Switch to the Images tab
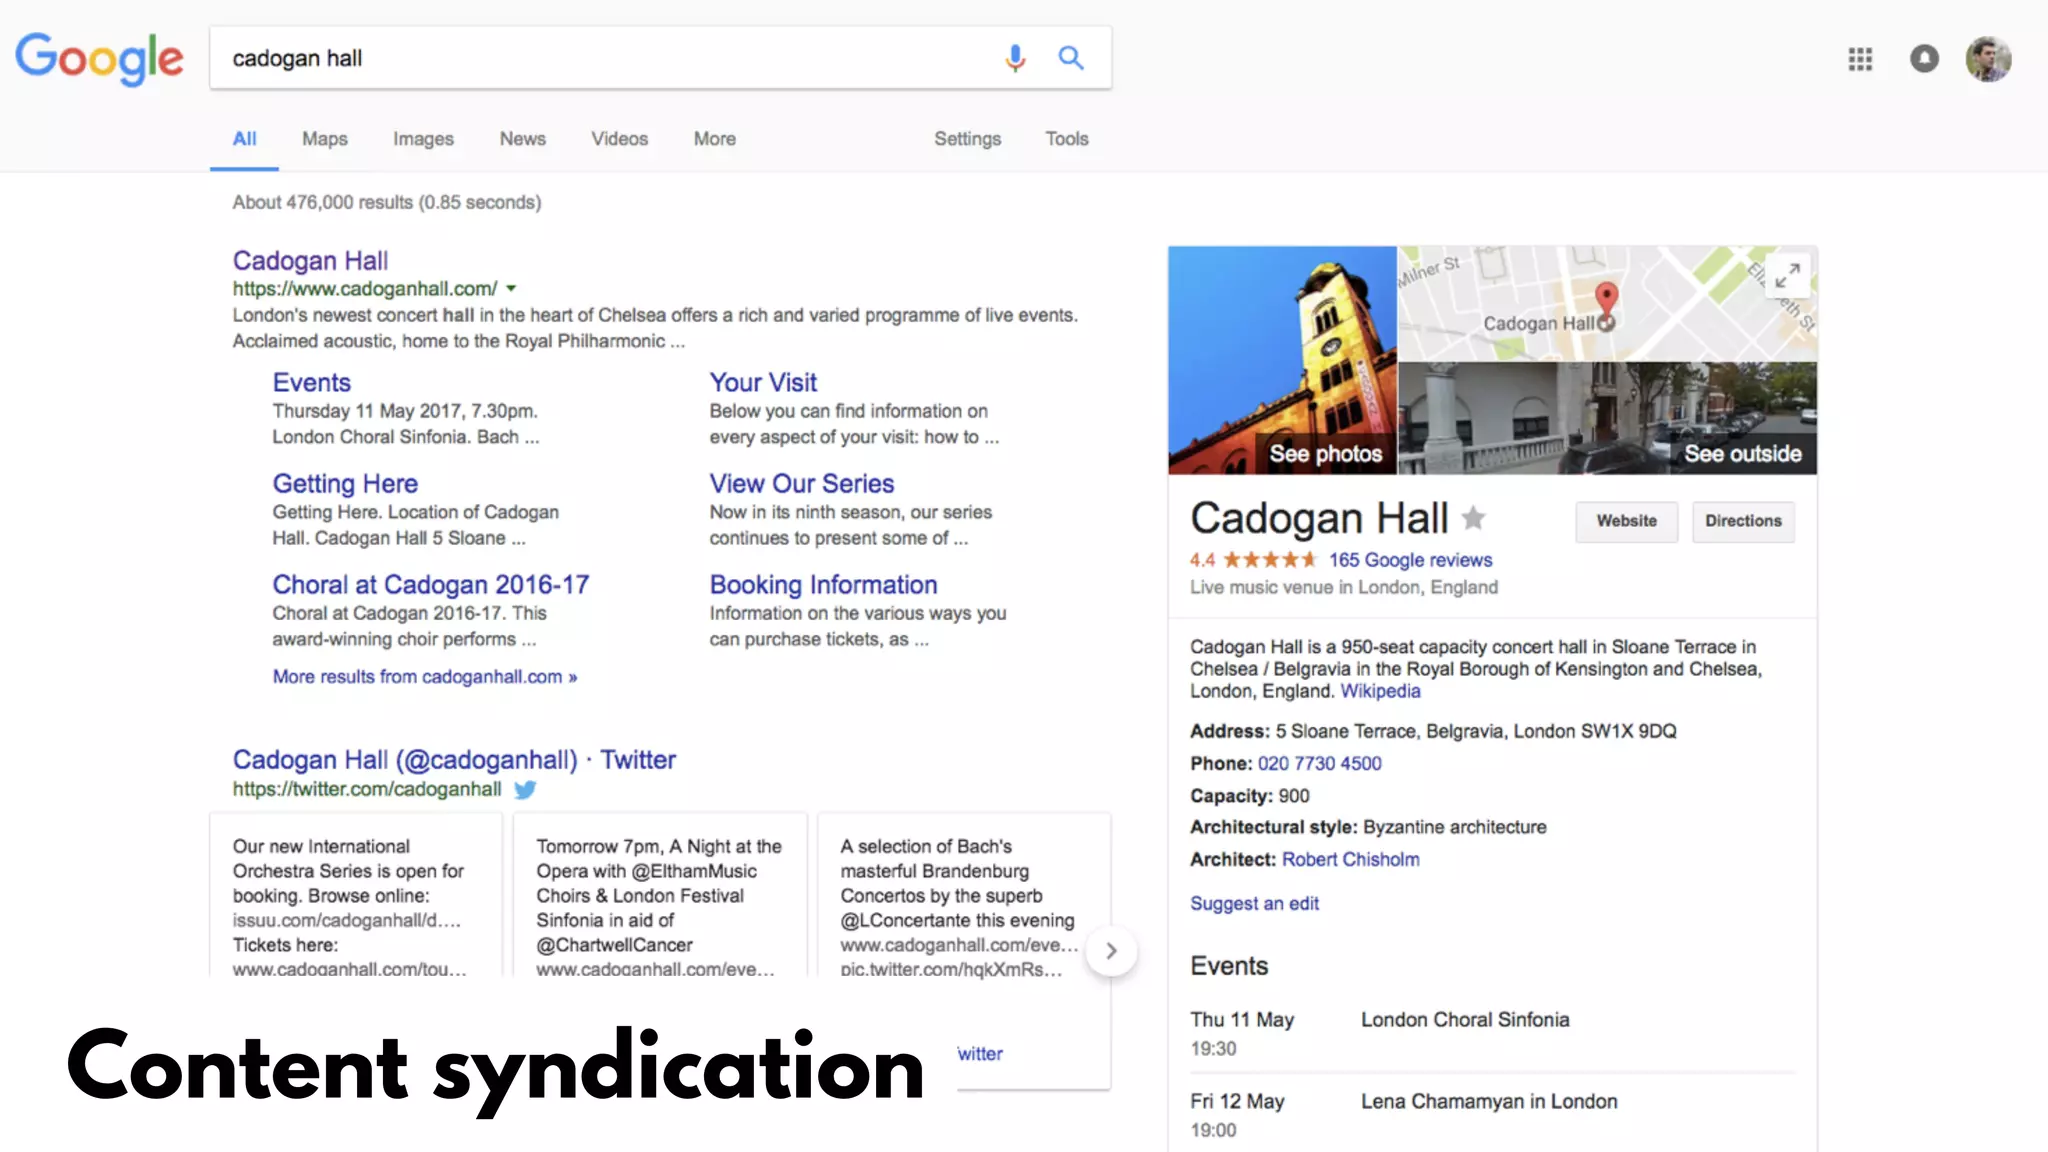2048x1152 pixels. click(423, 139)
